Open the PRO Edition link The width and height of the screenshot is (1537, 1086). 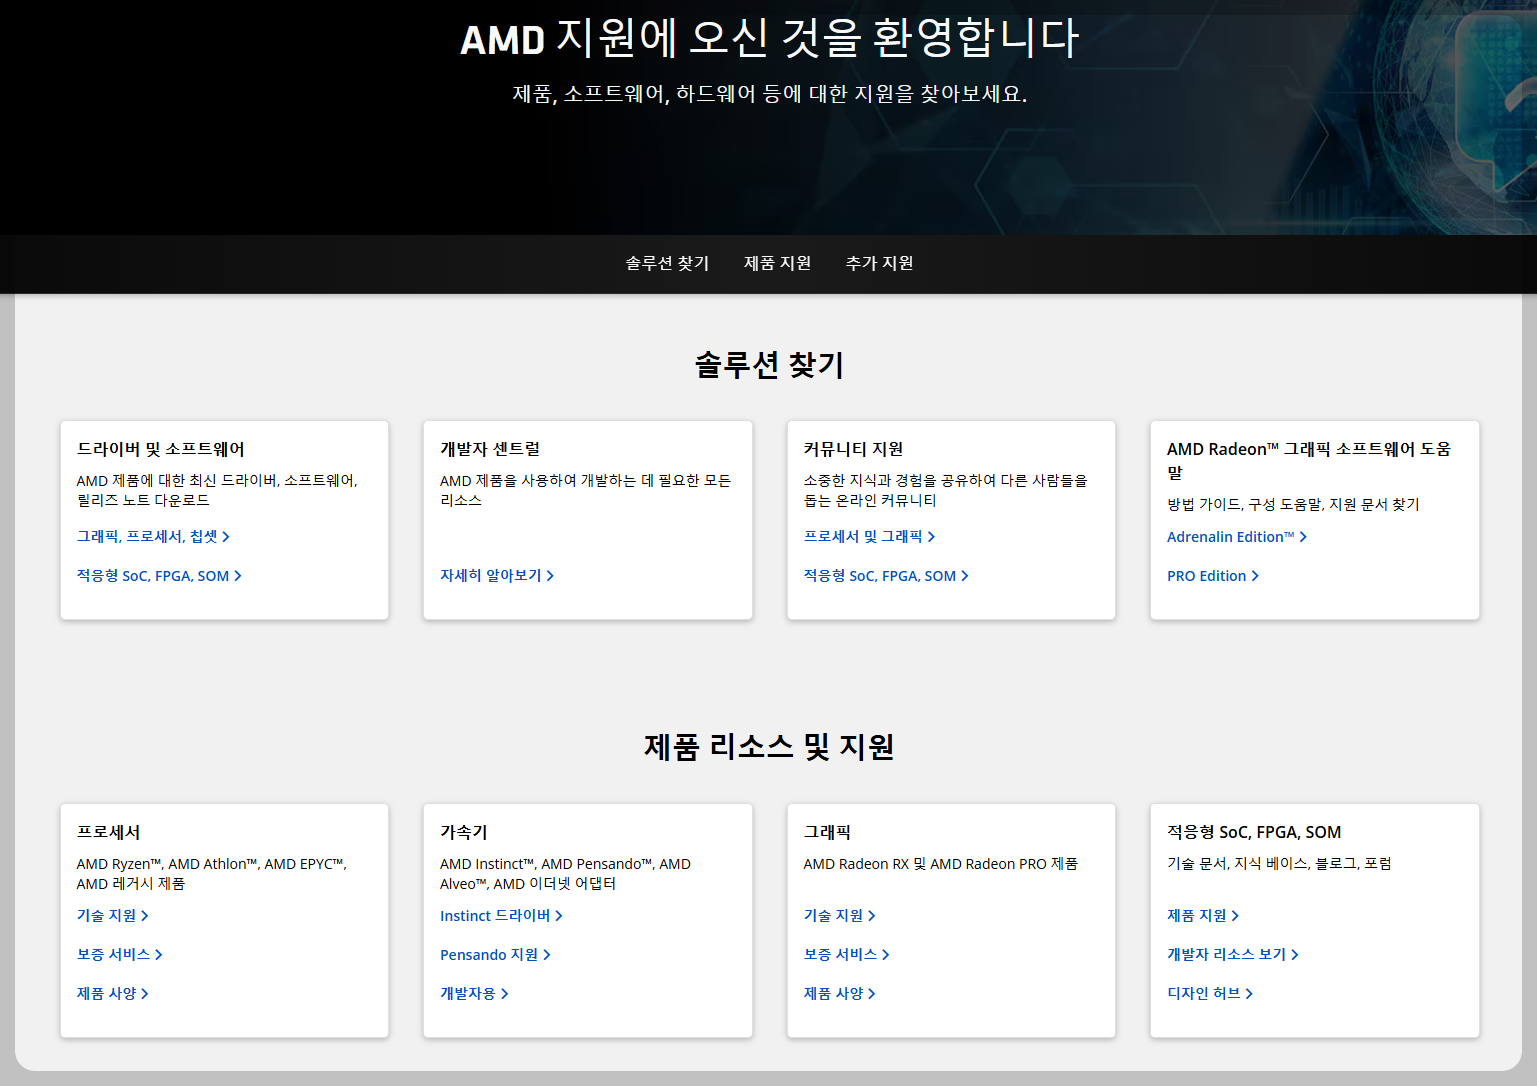[x=1213, y=576]
